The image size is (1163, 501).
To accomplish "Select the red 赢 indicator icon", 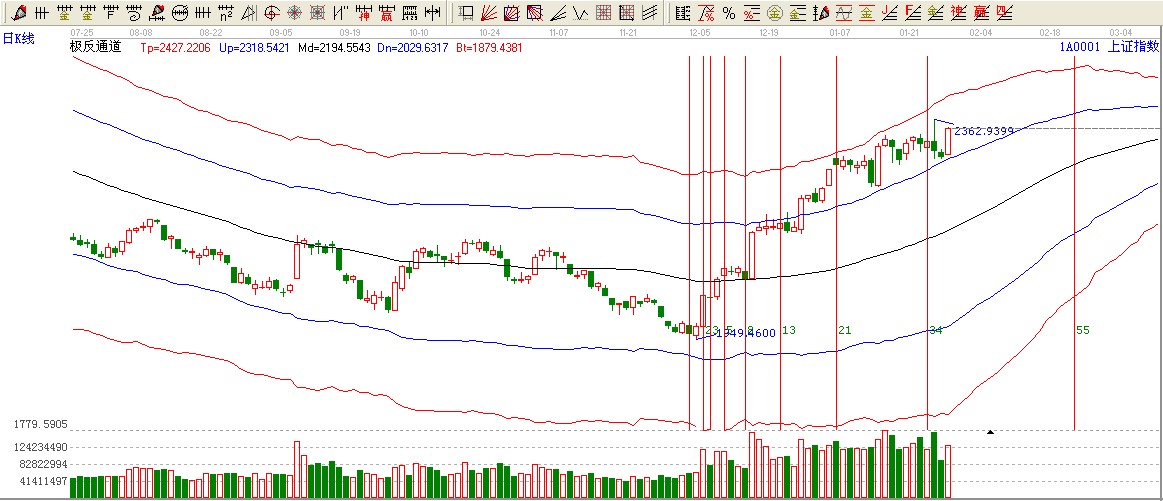I will click(x=386, y=13).
